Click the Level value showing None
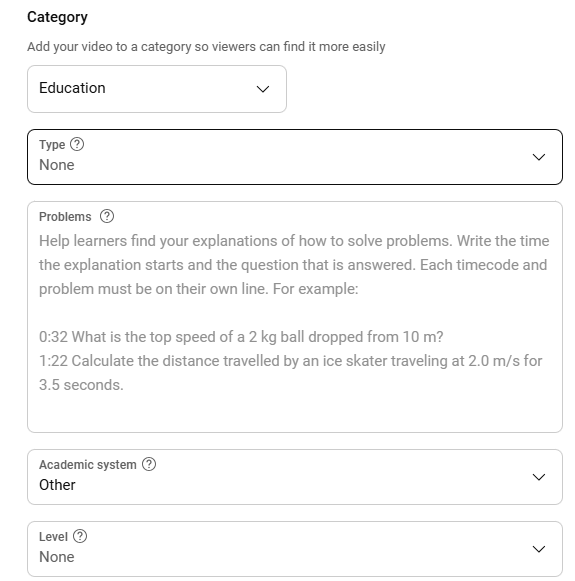The height and width of the screenshot is (581, 575). (57, 557)
